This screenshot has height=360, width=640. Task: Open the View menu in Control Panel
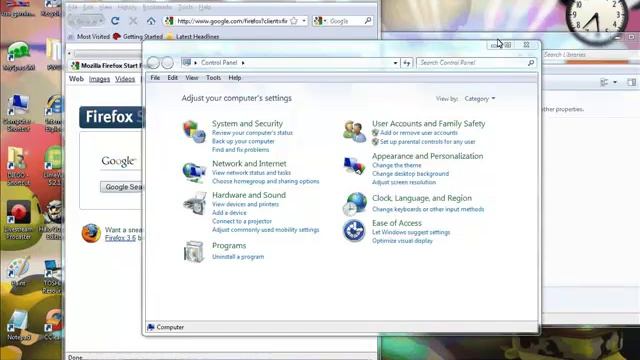click(191, 78)
